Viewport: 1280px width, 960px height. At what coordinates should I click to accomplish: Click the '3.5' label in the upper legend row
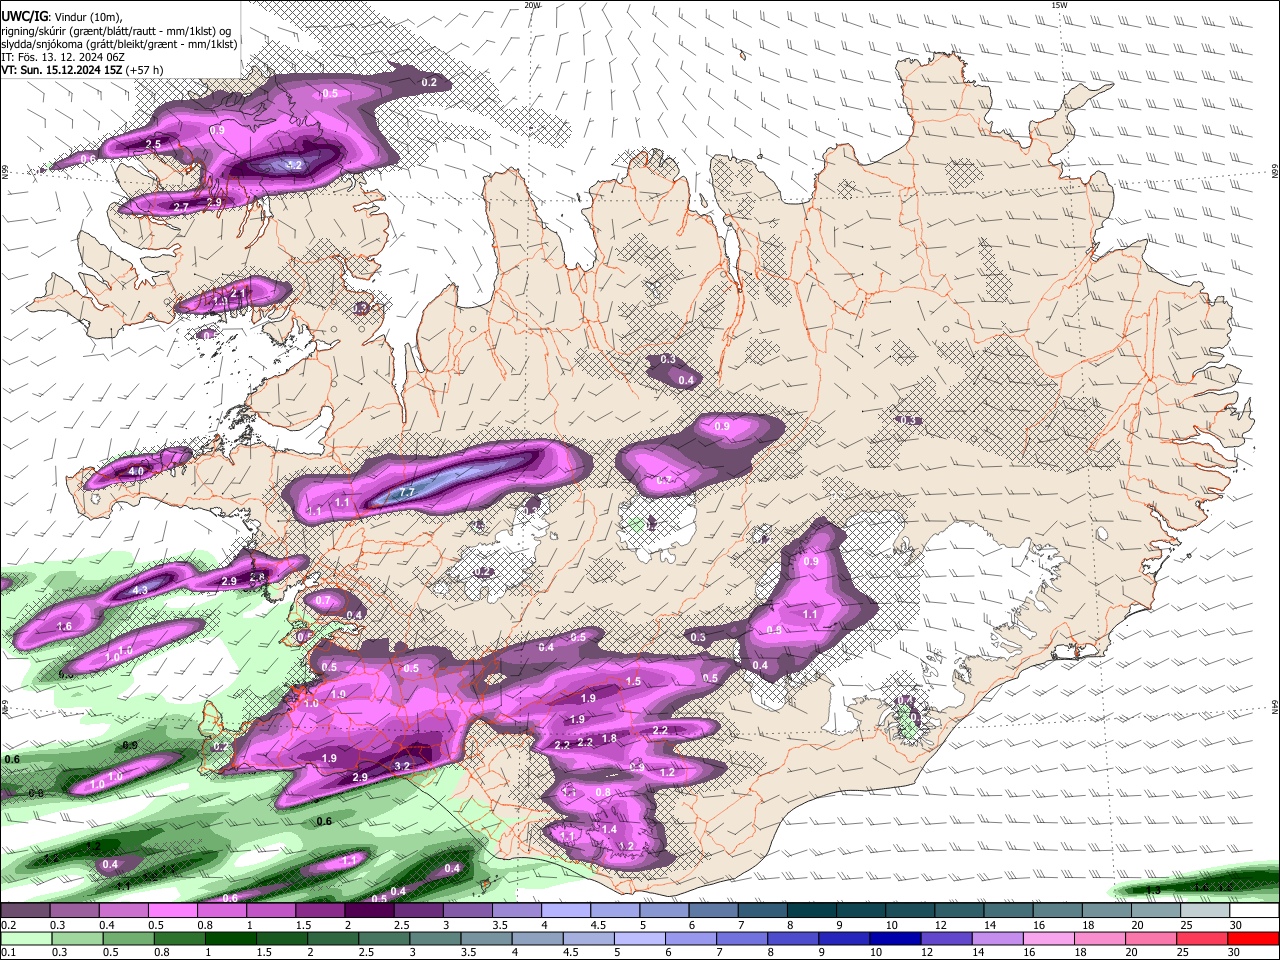pyautogui.click(x=499, y=925)
